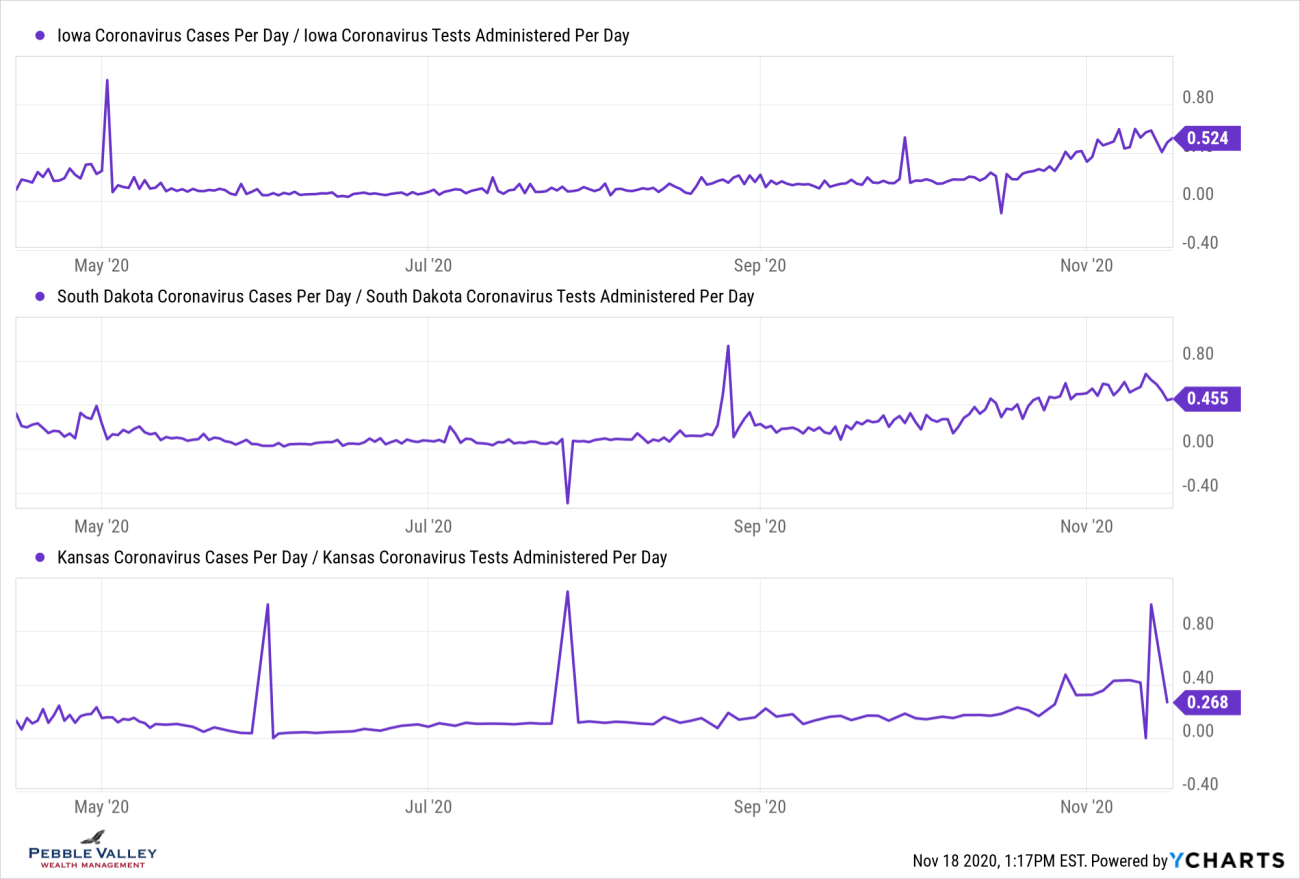Click the Iowa chart's Sep '20 axis label
This screenshot has height=879, width=1300.
(761, 265)
